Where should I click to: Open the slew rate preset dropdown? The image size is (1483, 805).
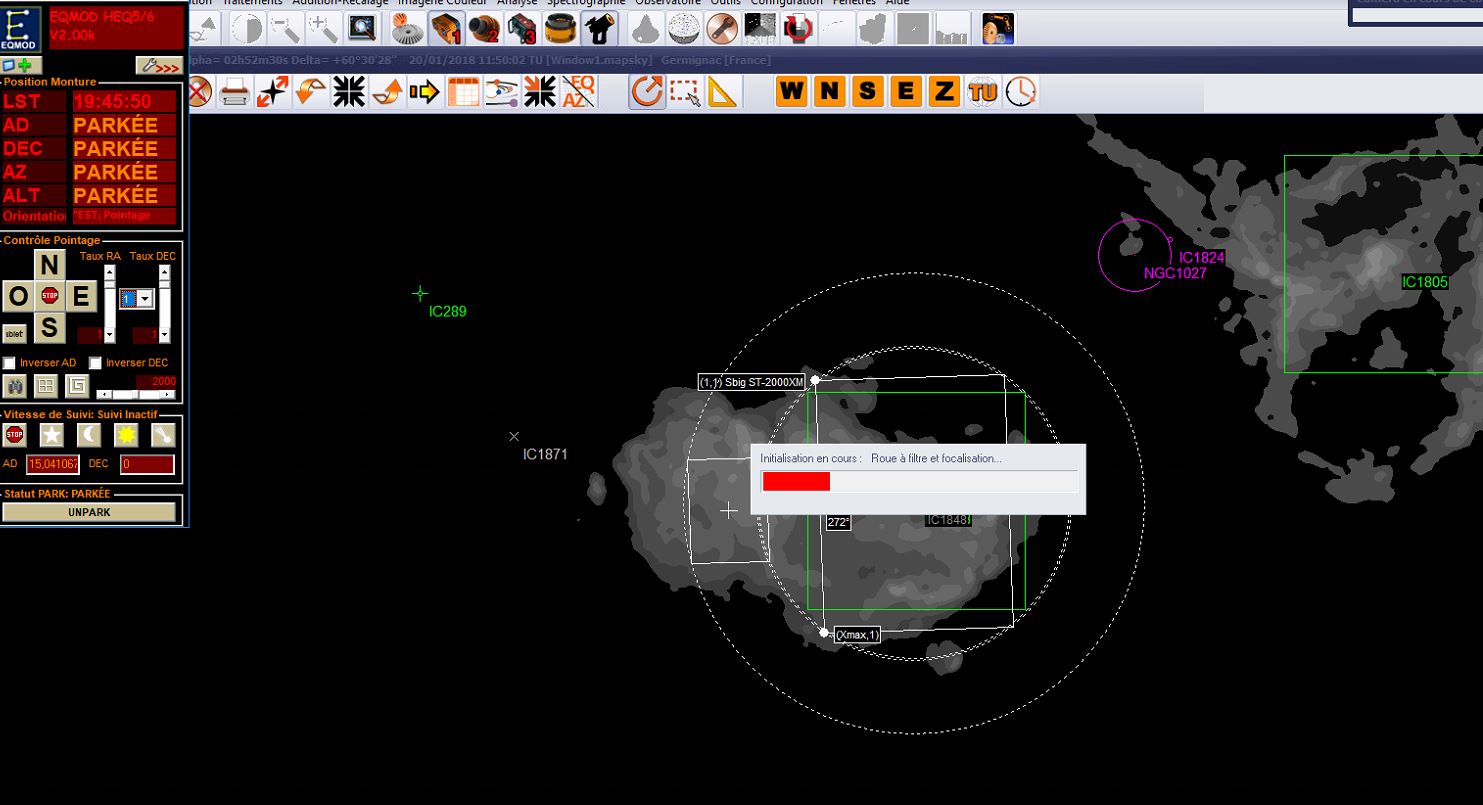(x=146, y=299)
